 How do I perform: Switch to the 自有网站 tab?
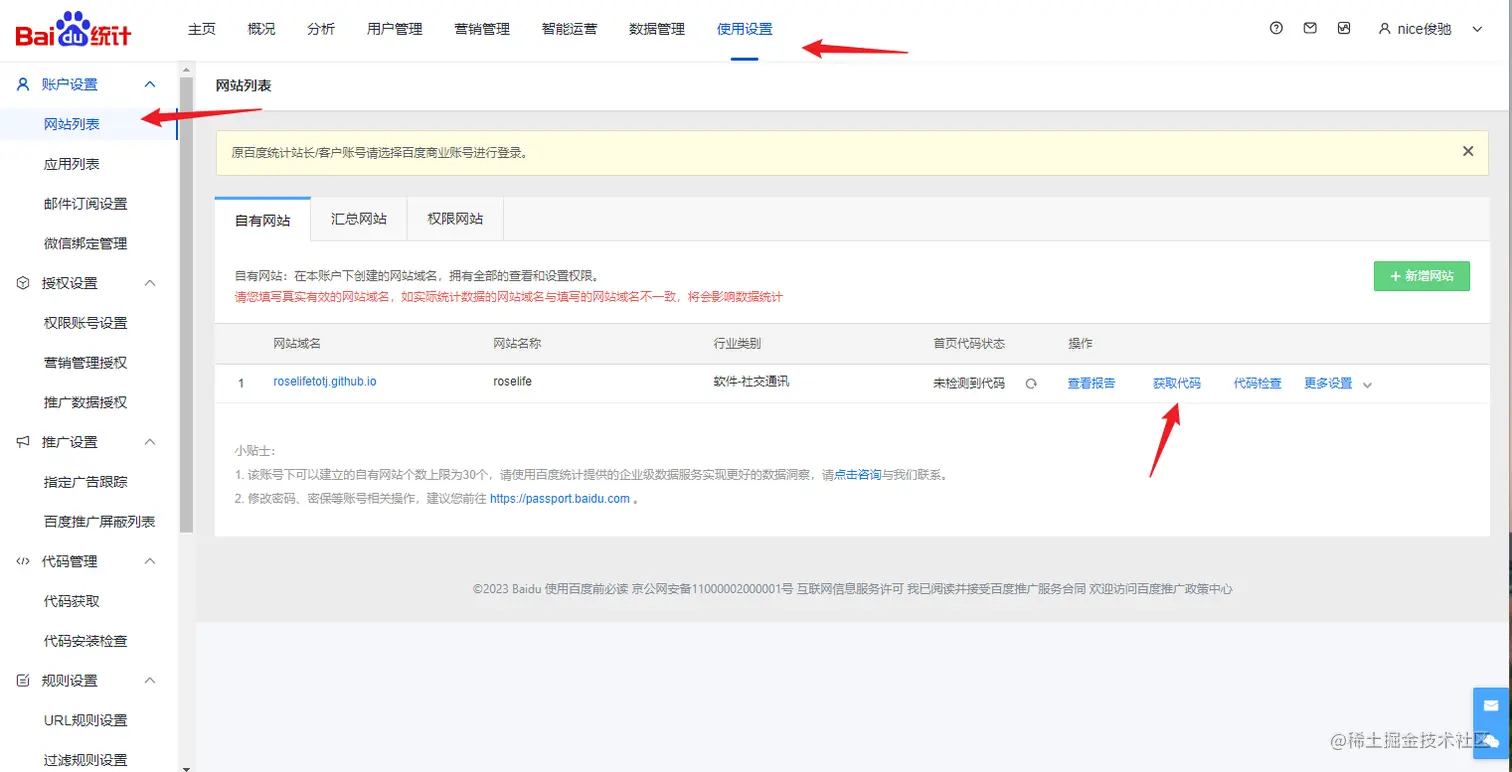pos(263,220)
